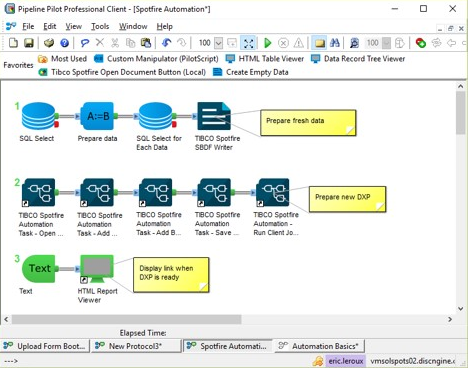Click the horizontal scrollbar right arrow

pos(450,319)
